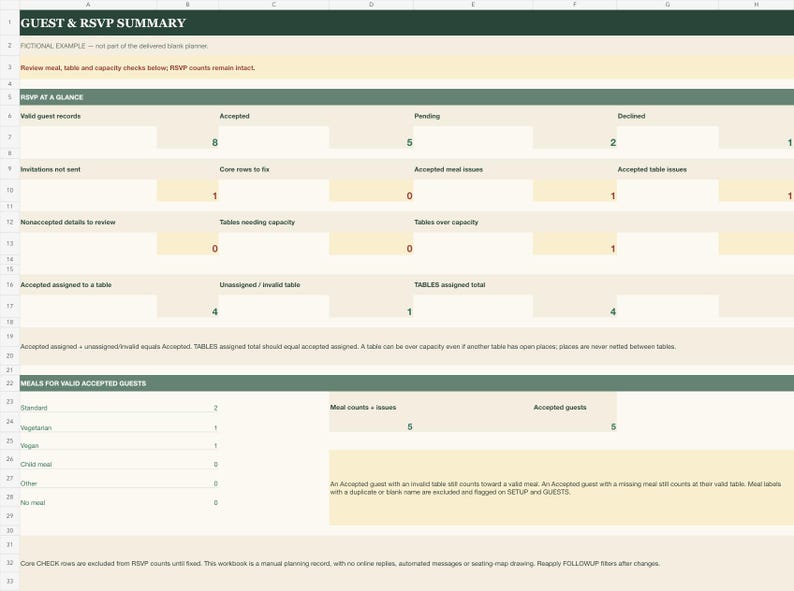
Task: Select column C header
Action: pyautogui.click(x=274, y=5)
